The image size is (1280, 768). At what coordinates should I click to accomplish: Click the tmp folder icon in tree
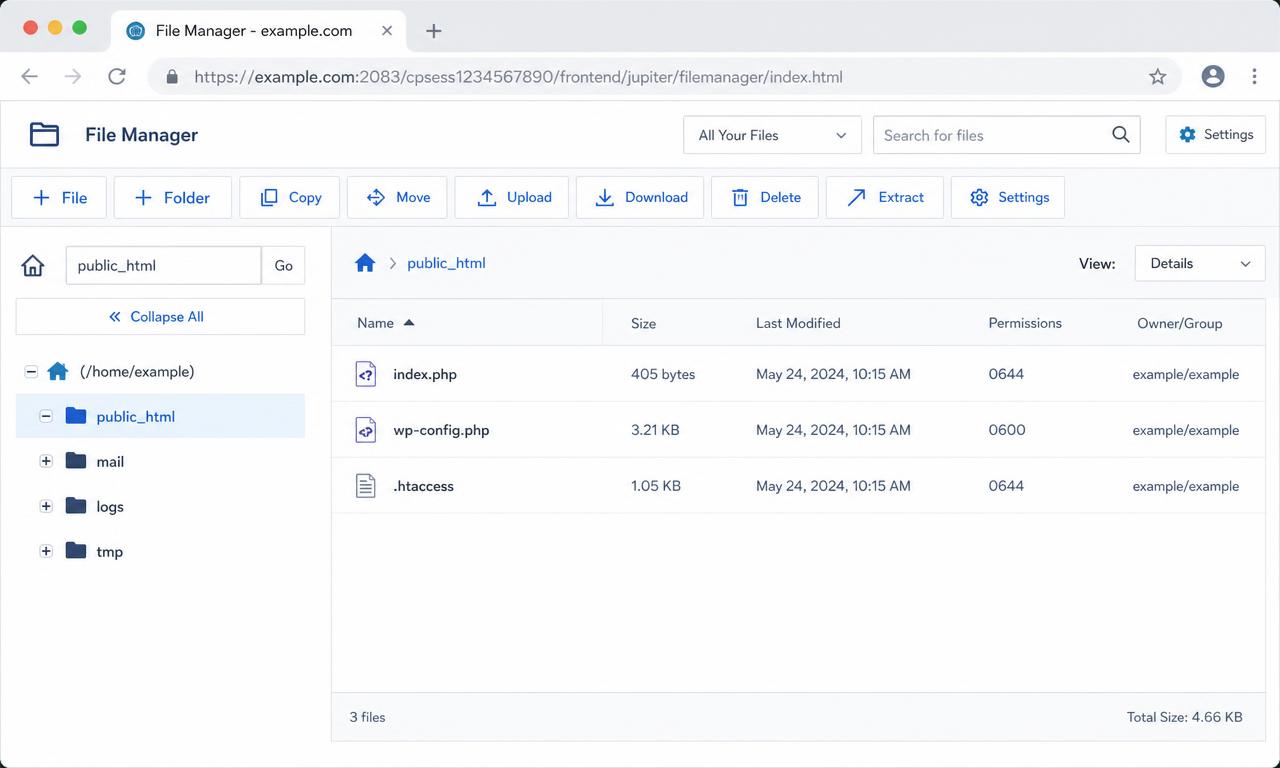pyautogui.click(x=76, y=551)
